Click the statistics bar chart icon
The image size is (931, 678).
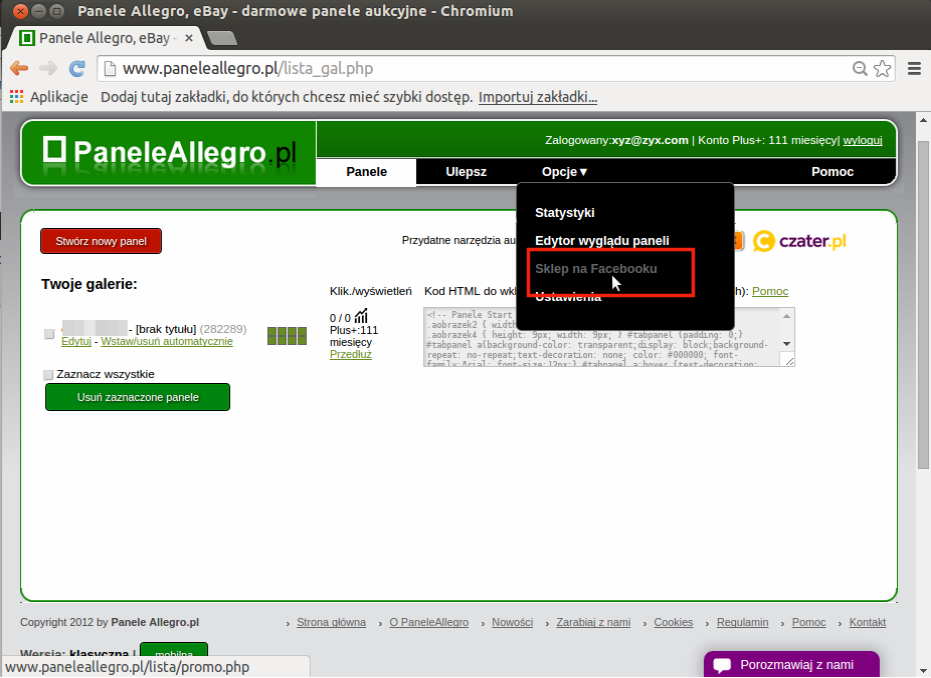pos(361,317)
